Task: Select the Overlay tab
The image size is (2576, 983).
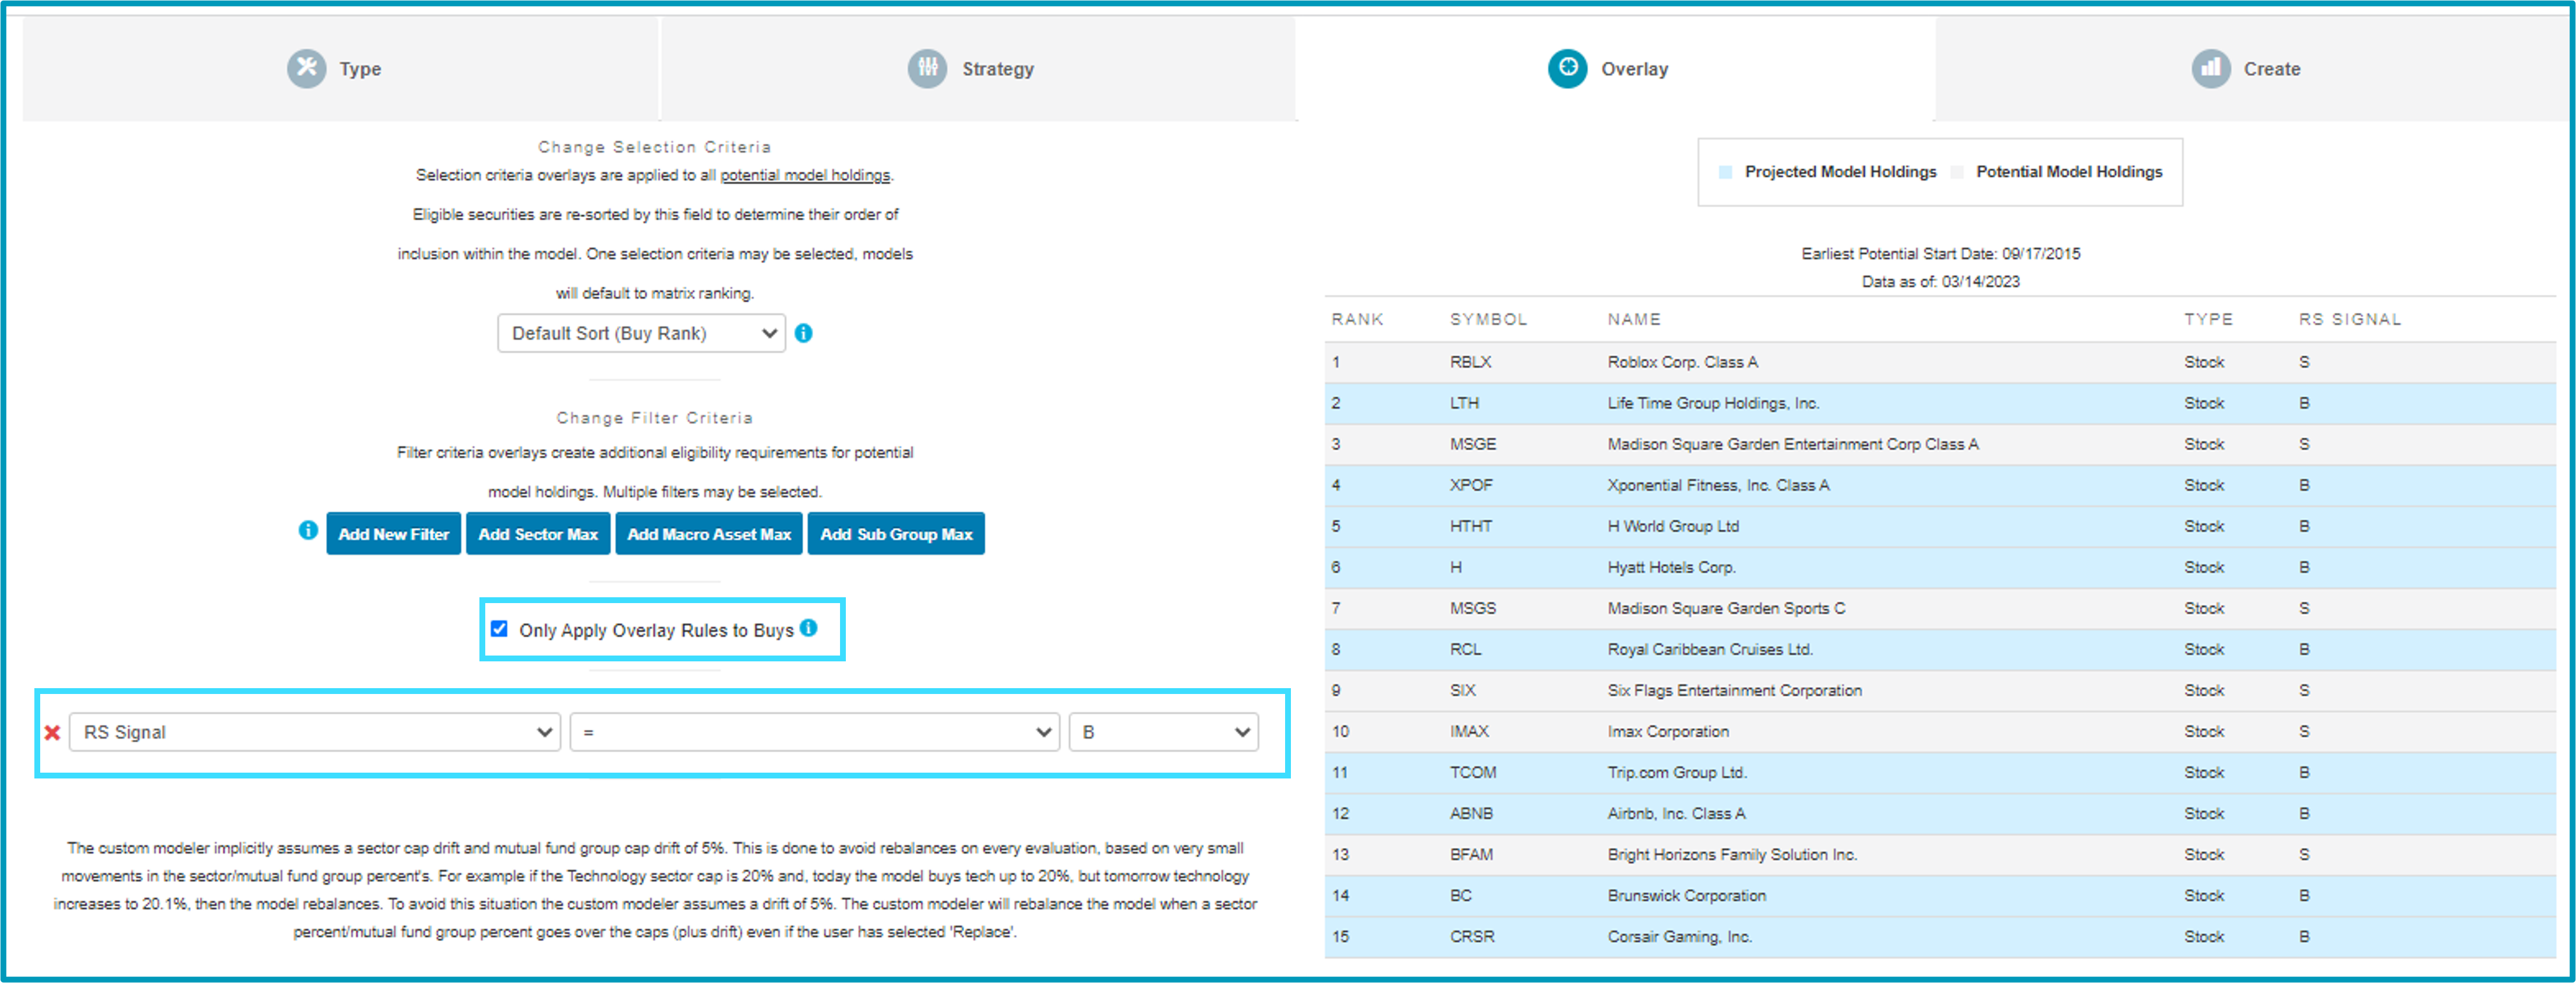Action: [1615, 69]
